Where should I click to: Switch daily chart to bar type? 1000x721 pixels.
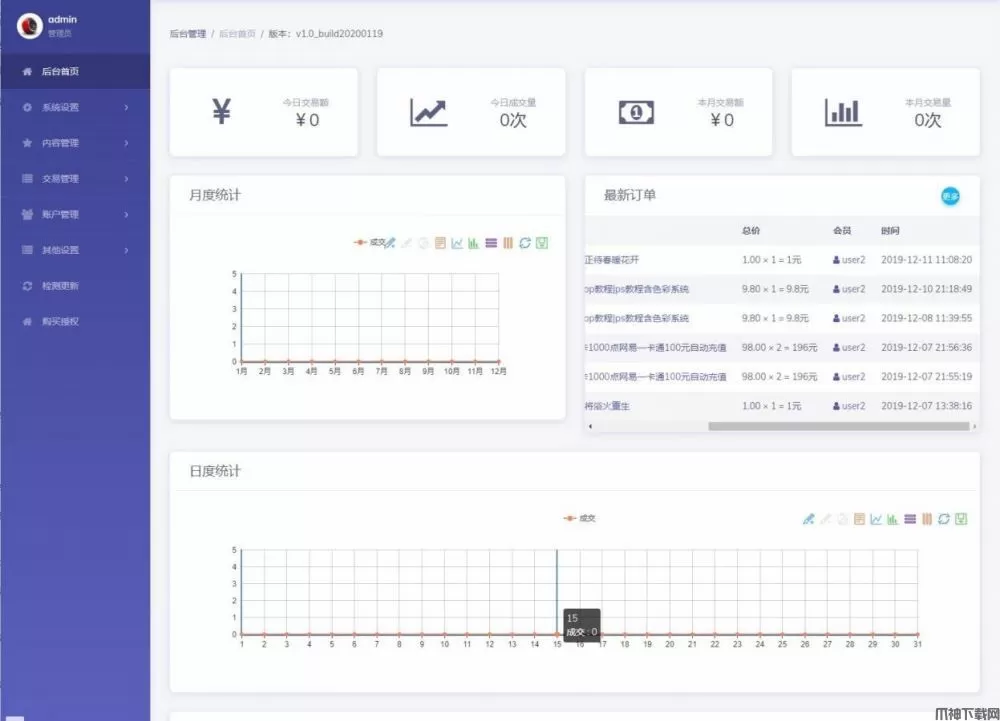tap(893, 519)
